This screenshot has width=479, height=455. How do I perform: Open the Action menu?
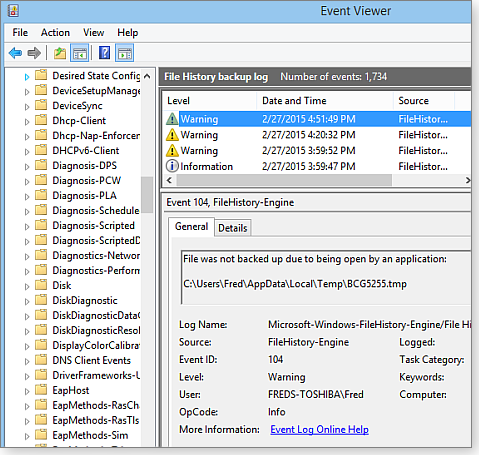55,33
